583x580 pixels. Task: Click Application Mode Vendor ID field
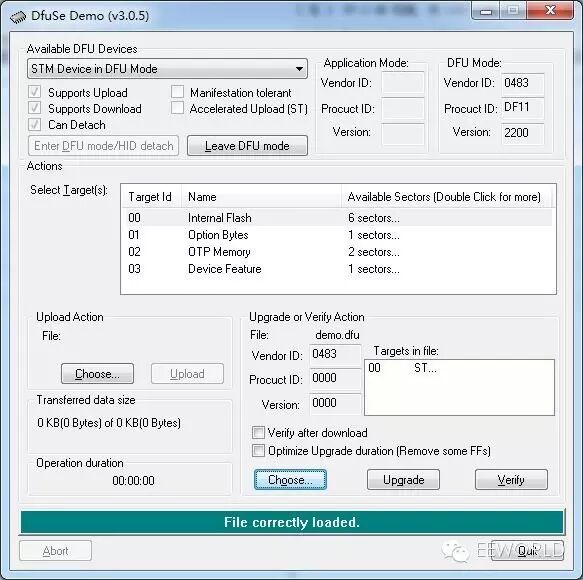click(x=403, y=83)
